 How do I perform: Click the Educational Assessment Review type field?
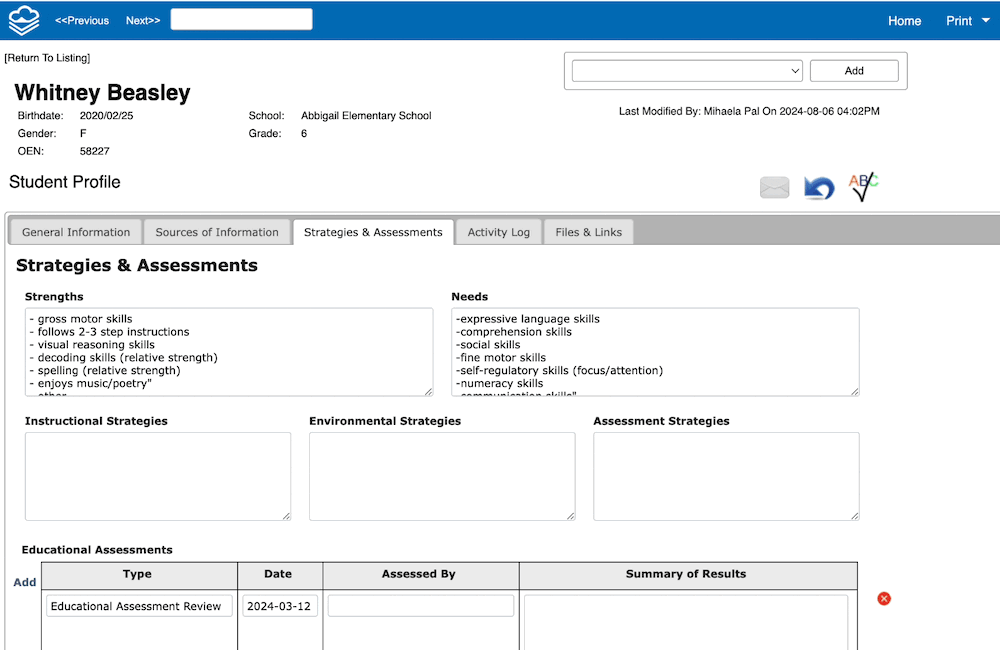click(139, 606)
